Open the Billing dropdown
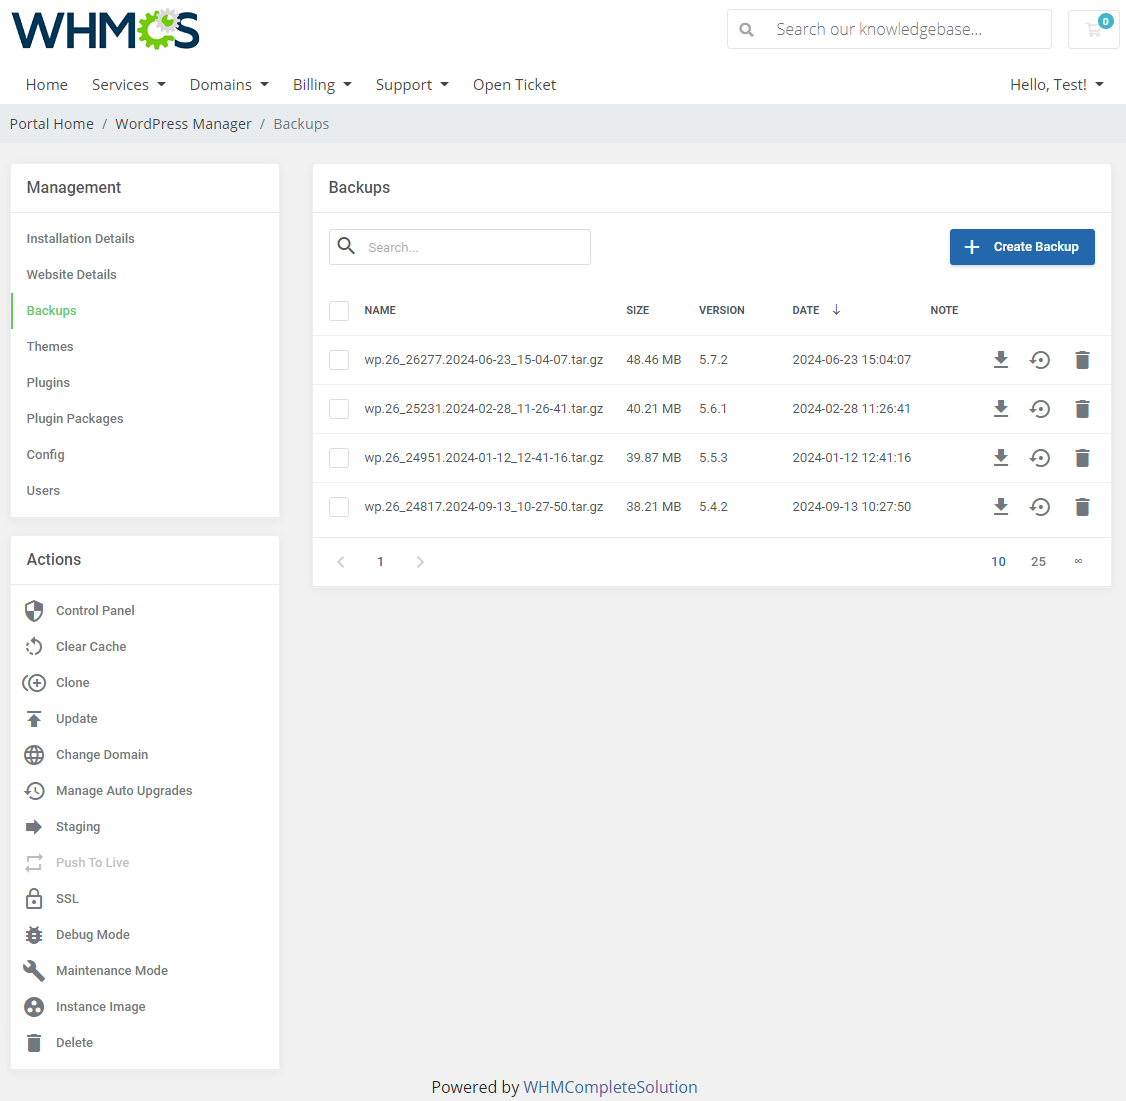 (322, 84)
